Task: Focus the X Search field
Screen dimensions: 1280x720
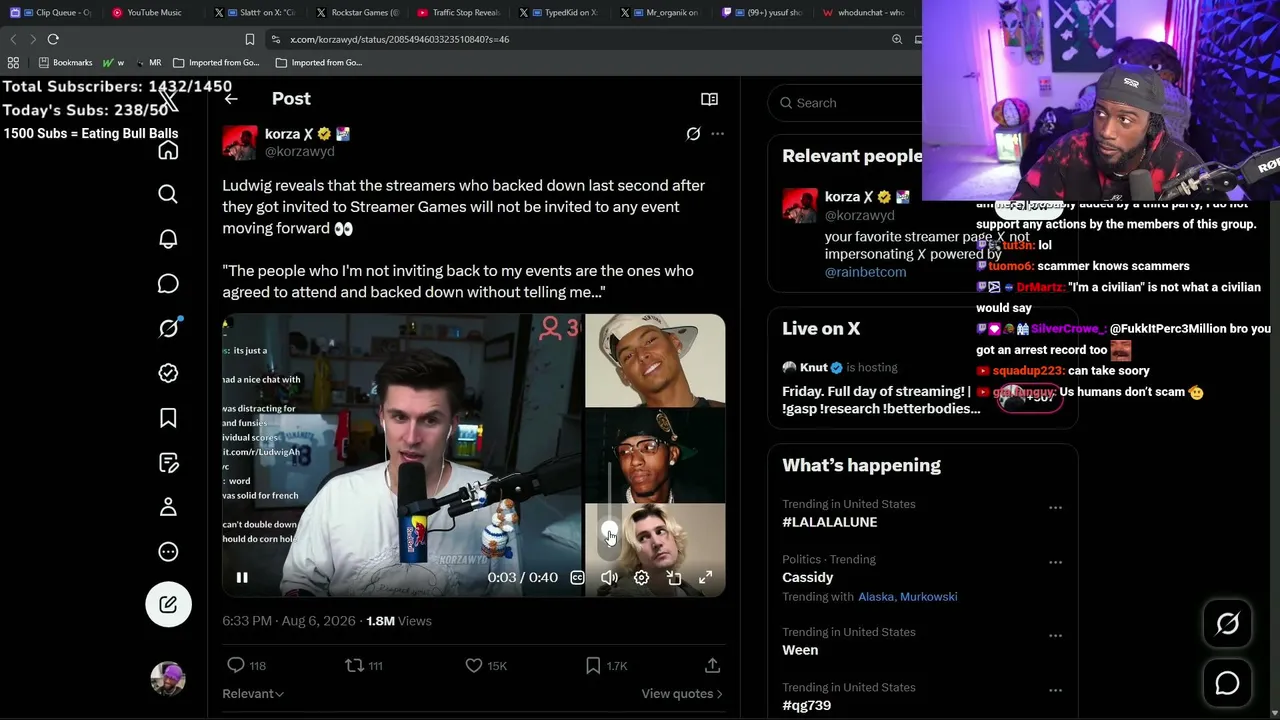Action: point(850,103)
